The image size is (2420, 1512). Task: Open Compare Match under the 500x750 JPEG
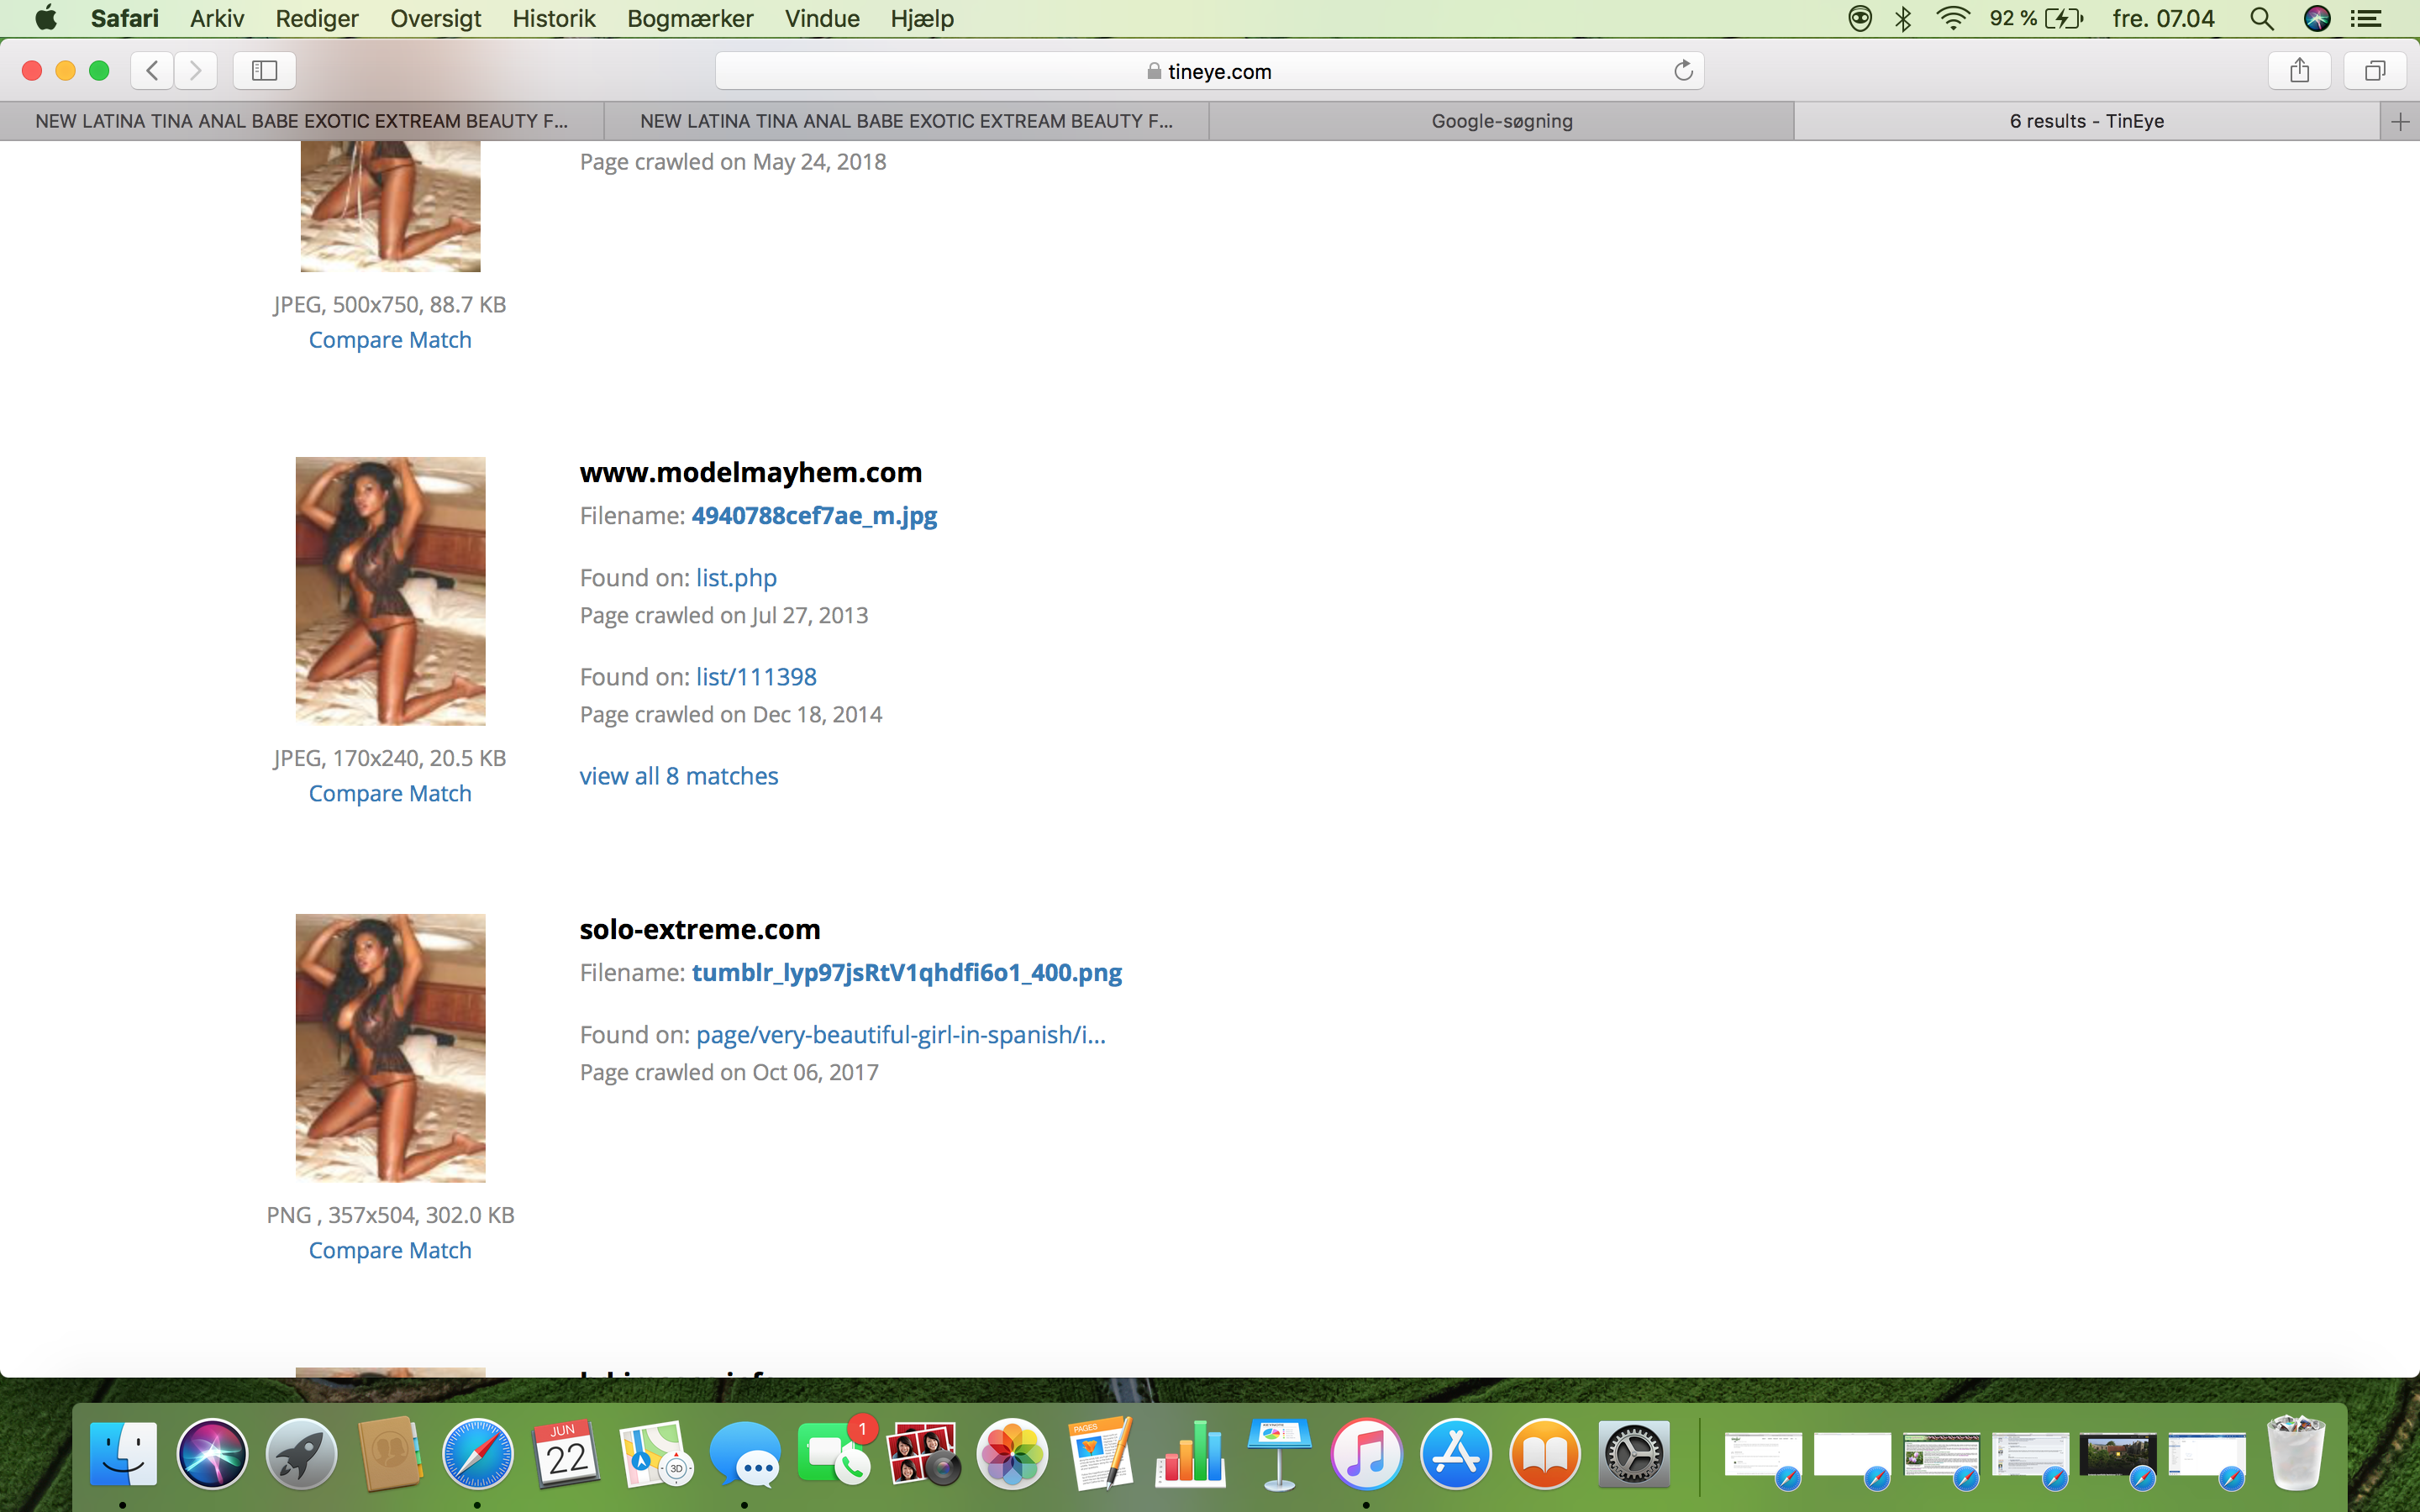(x=390, y=340)
